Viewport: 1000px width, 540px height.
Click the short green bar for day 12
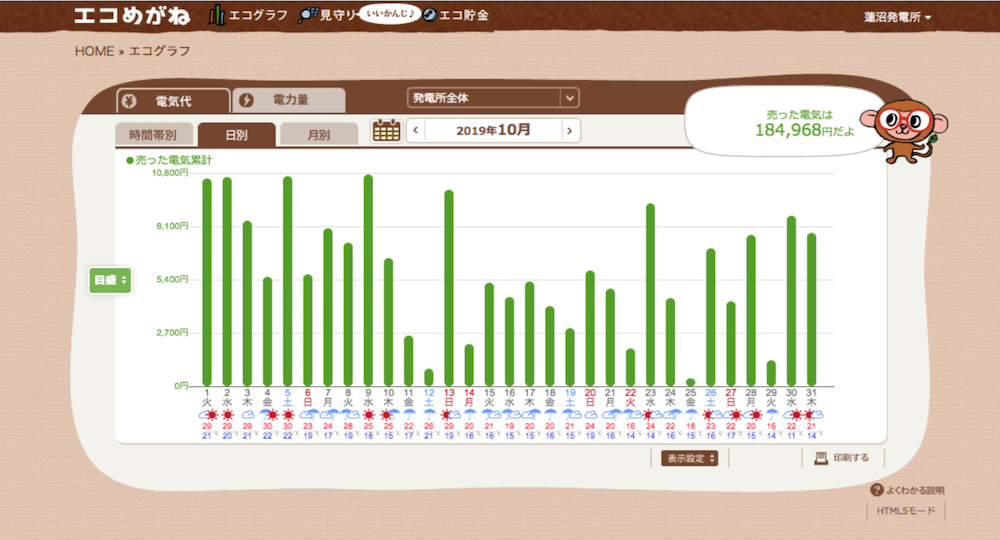[429, 377]
